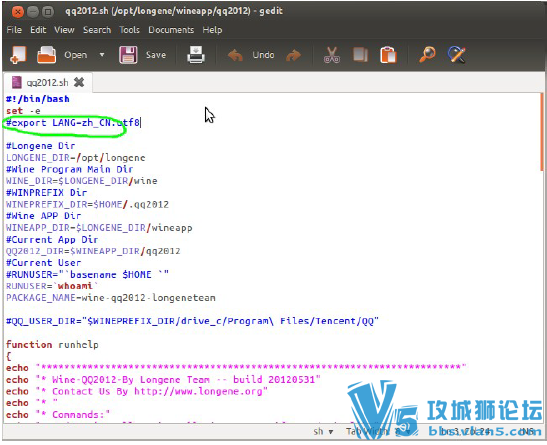This screenshot has width=547, height=445.
Task: Click the Open text label
Action: coord(75,55)
